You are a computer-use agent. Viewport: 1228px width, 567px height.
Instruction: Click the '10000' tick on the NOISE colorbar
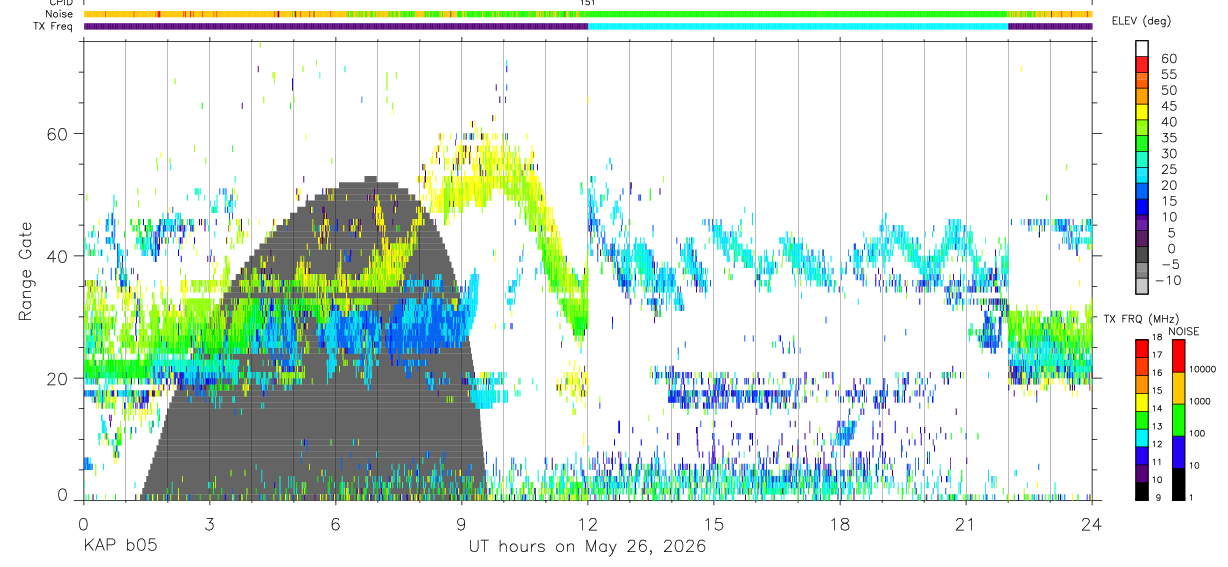(x=1204, y=369)
